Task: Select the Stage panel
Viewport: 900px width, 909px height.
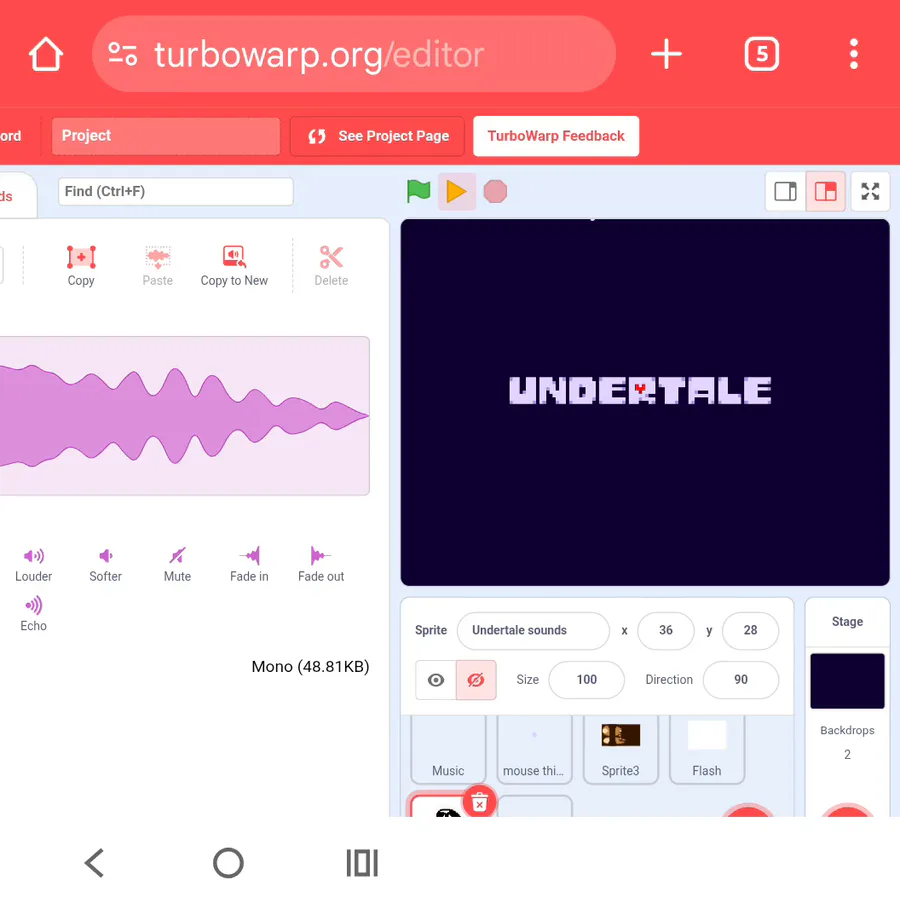Action: click(x=847, y=621)
